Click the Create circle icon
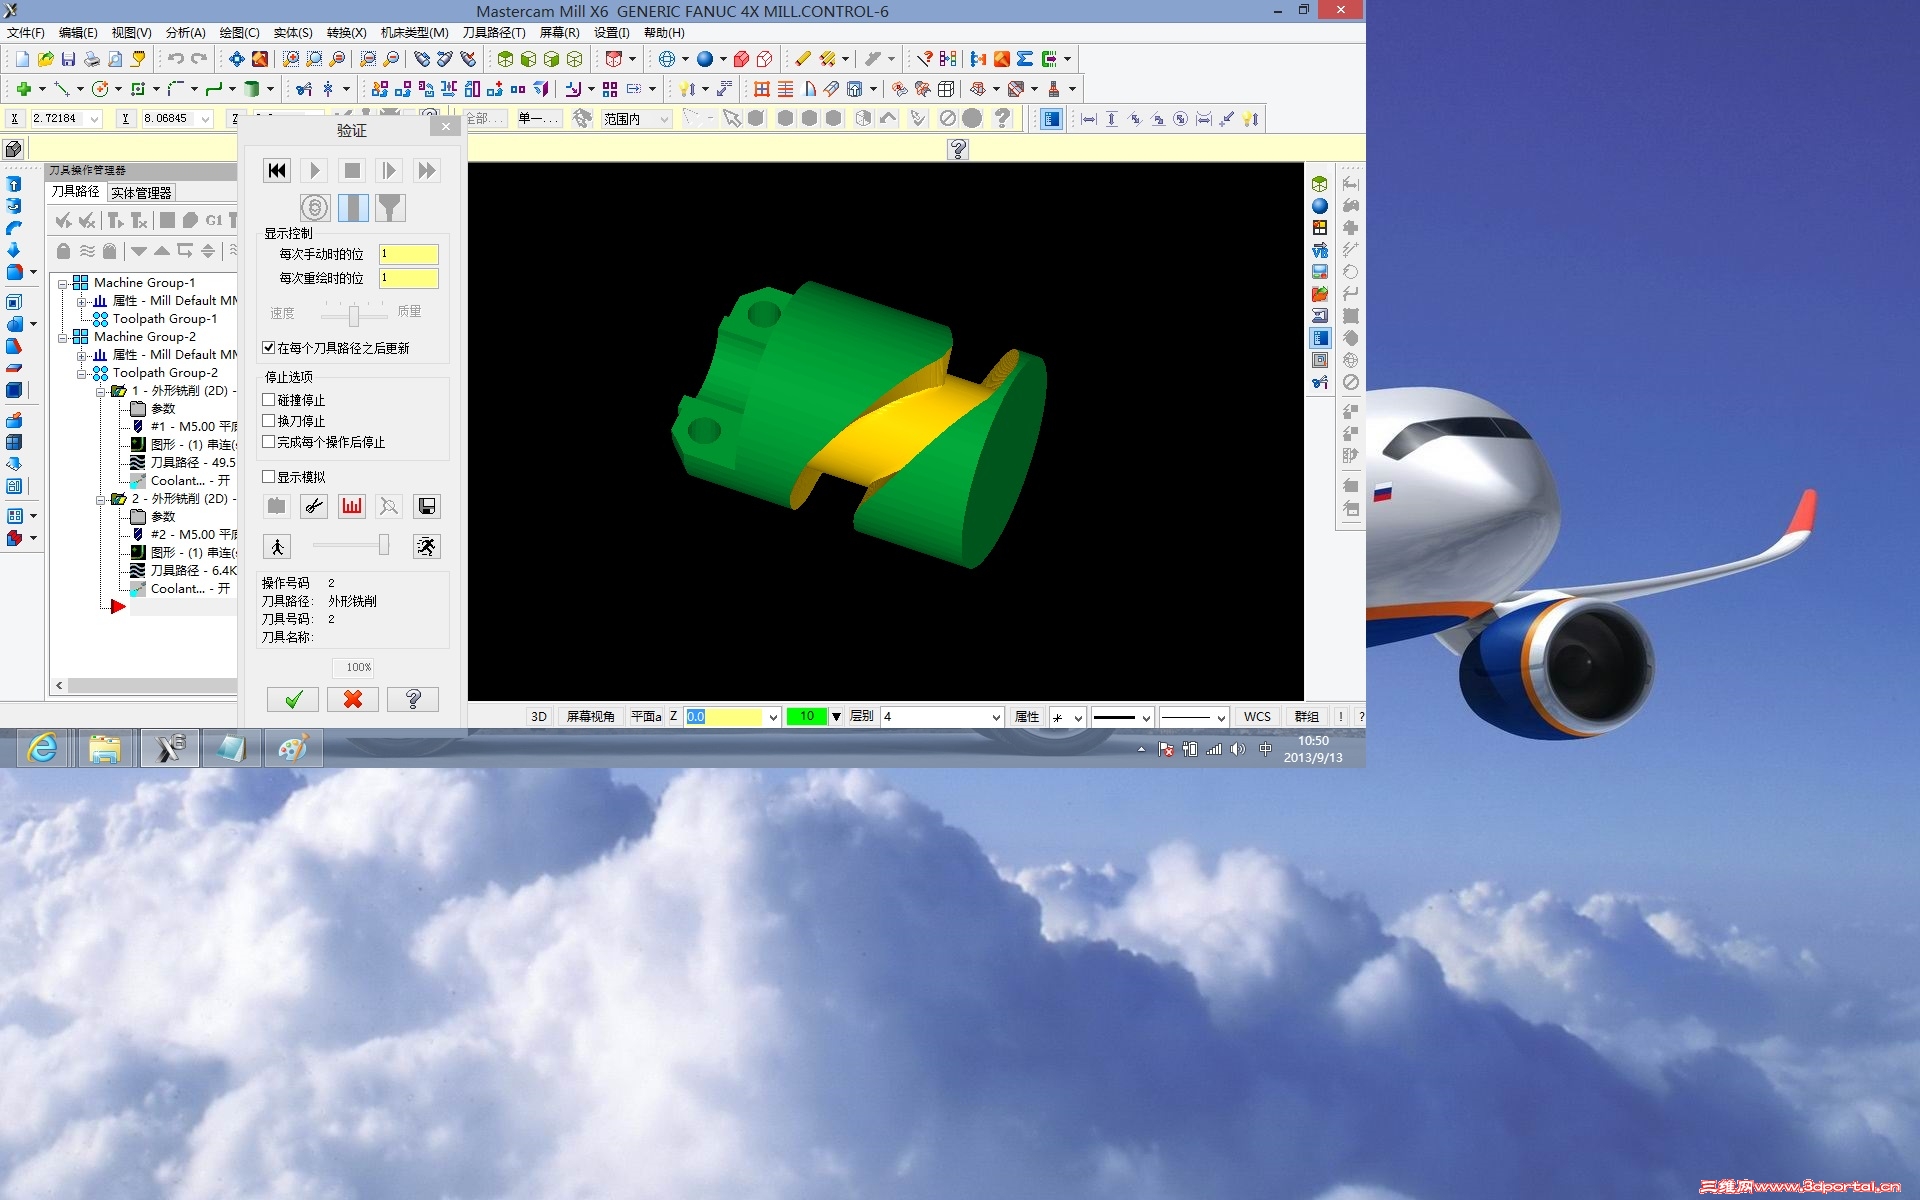The height and width of the screenshot is (1200, 1920). (99, 89)
